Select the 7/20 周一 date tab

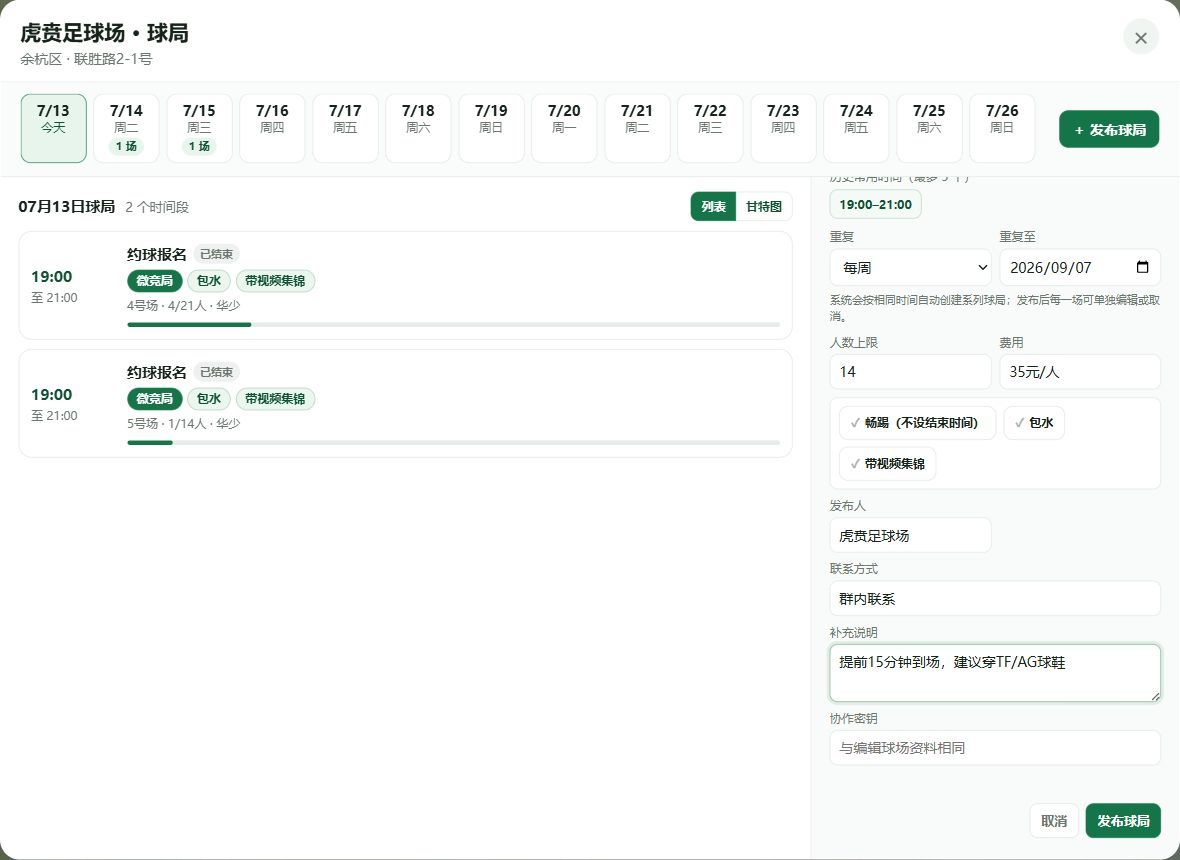tap(564, 128)
